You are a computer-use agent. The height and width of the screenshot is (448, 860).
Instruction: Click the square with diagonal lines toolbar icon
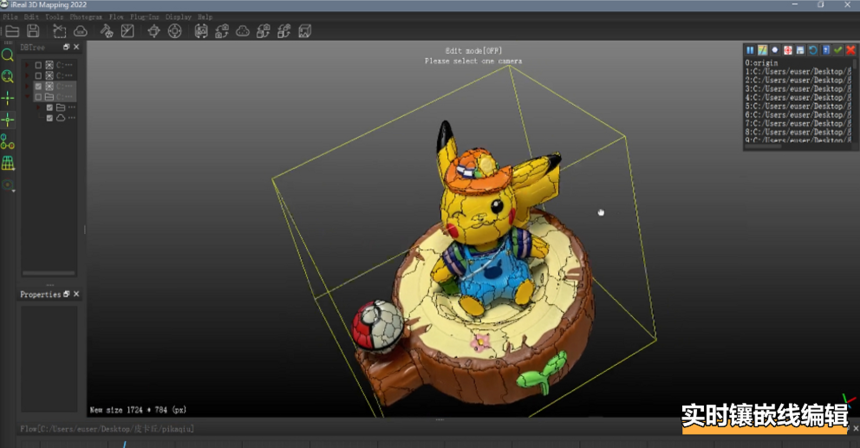[127, 31]
